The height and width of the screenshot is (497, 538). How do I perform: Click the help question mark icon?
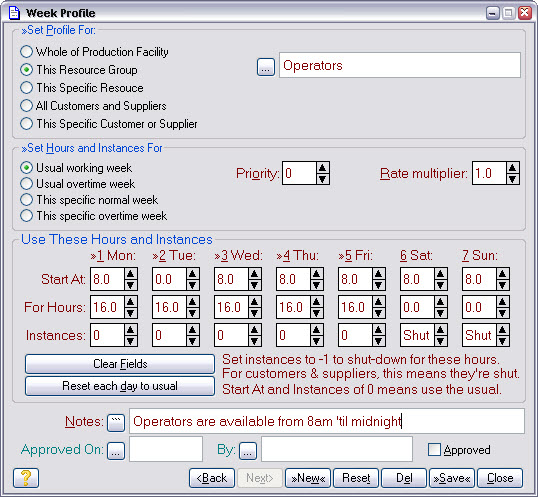(26, 477)
